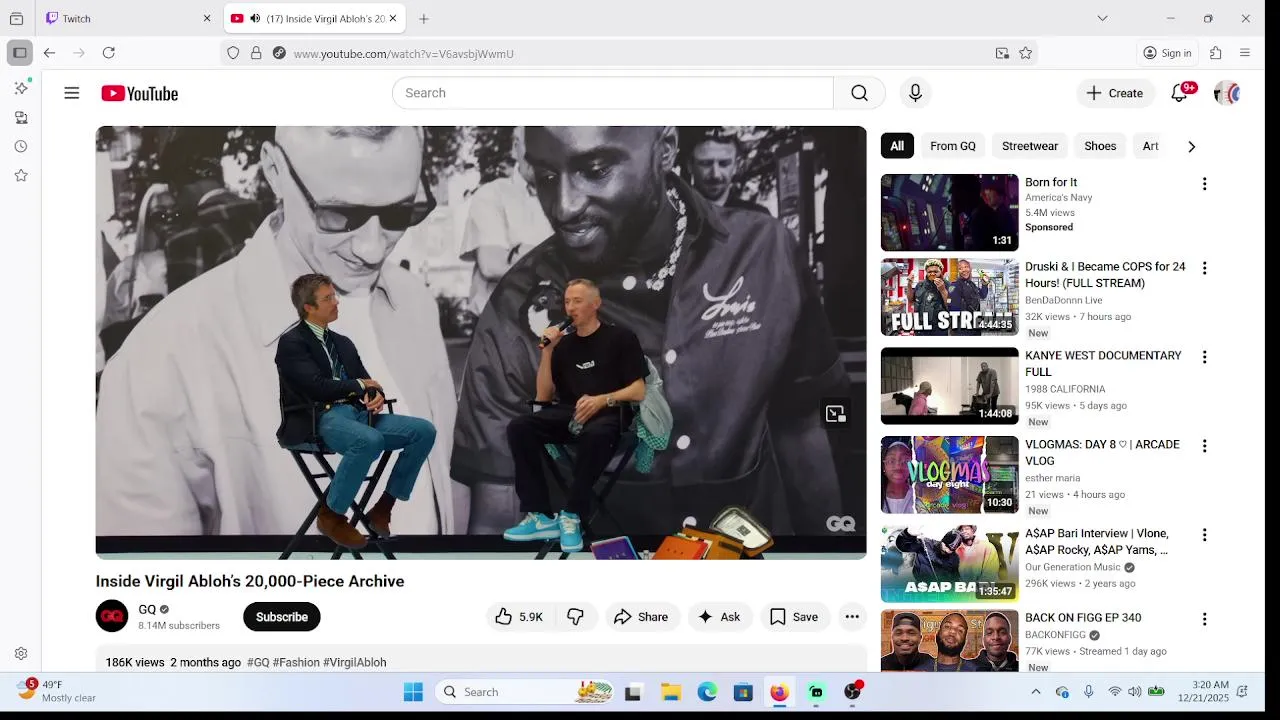Open options for Druski COPS video
This screenshot has height=720, width=1280.
1204,268
